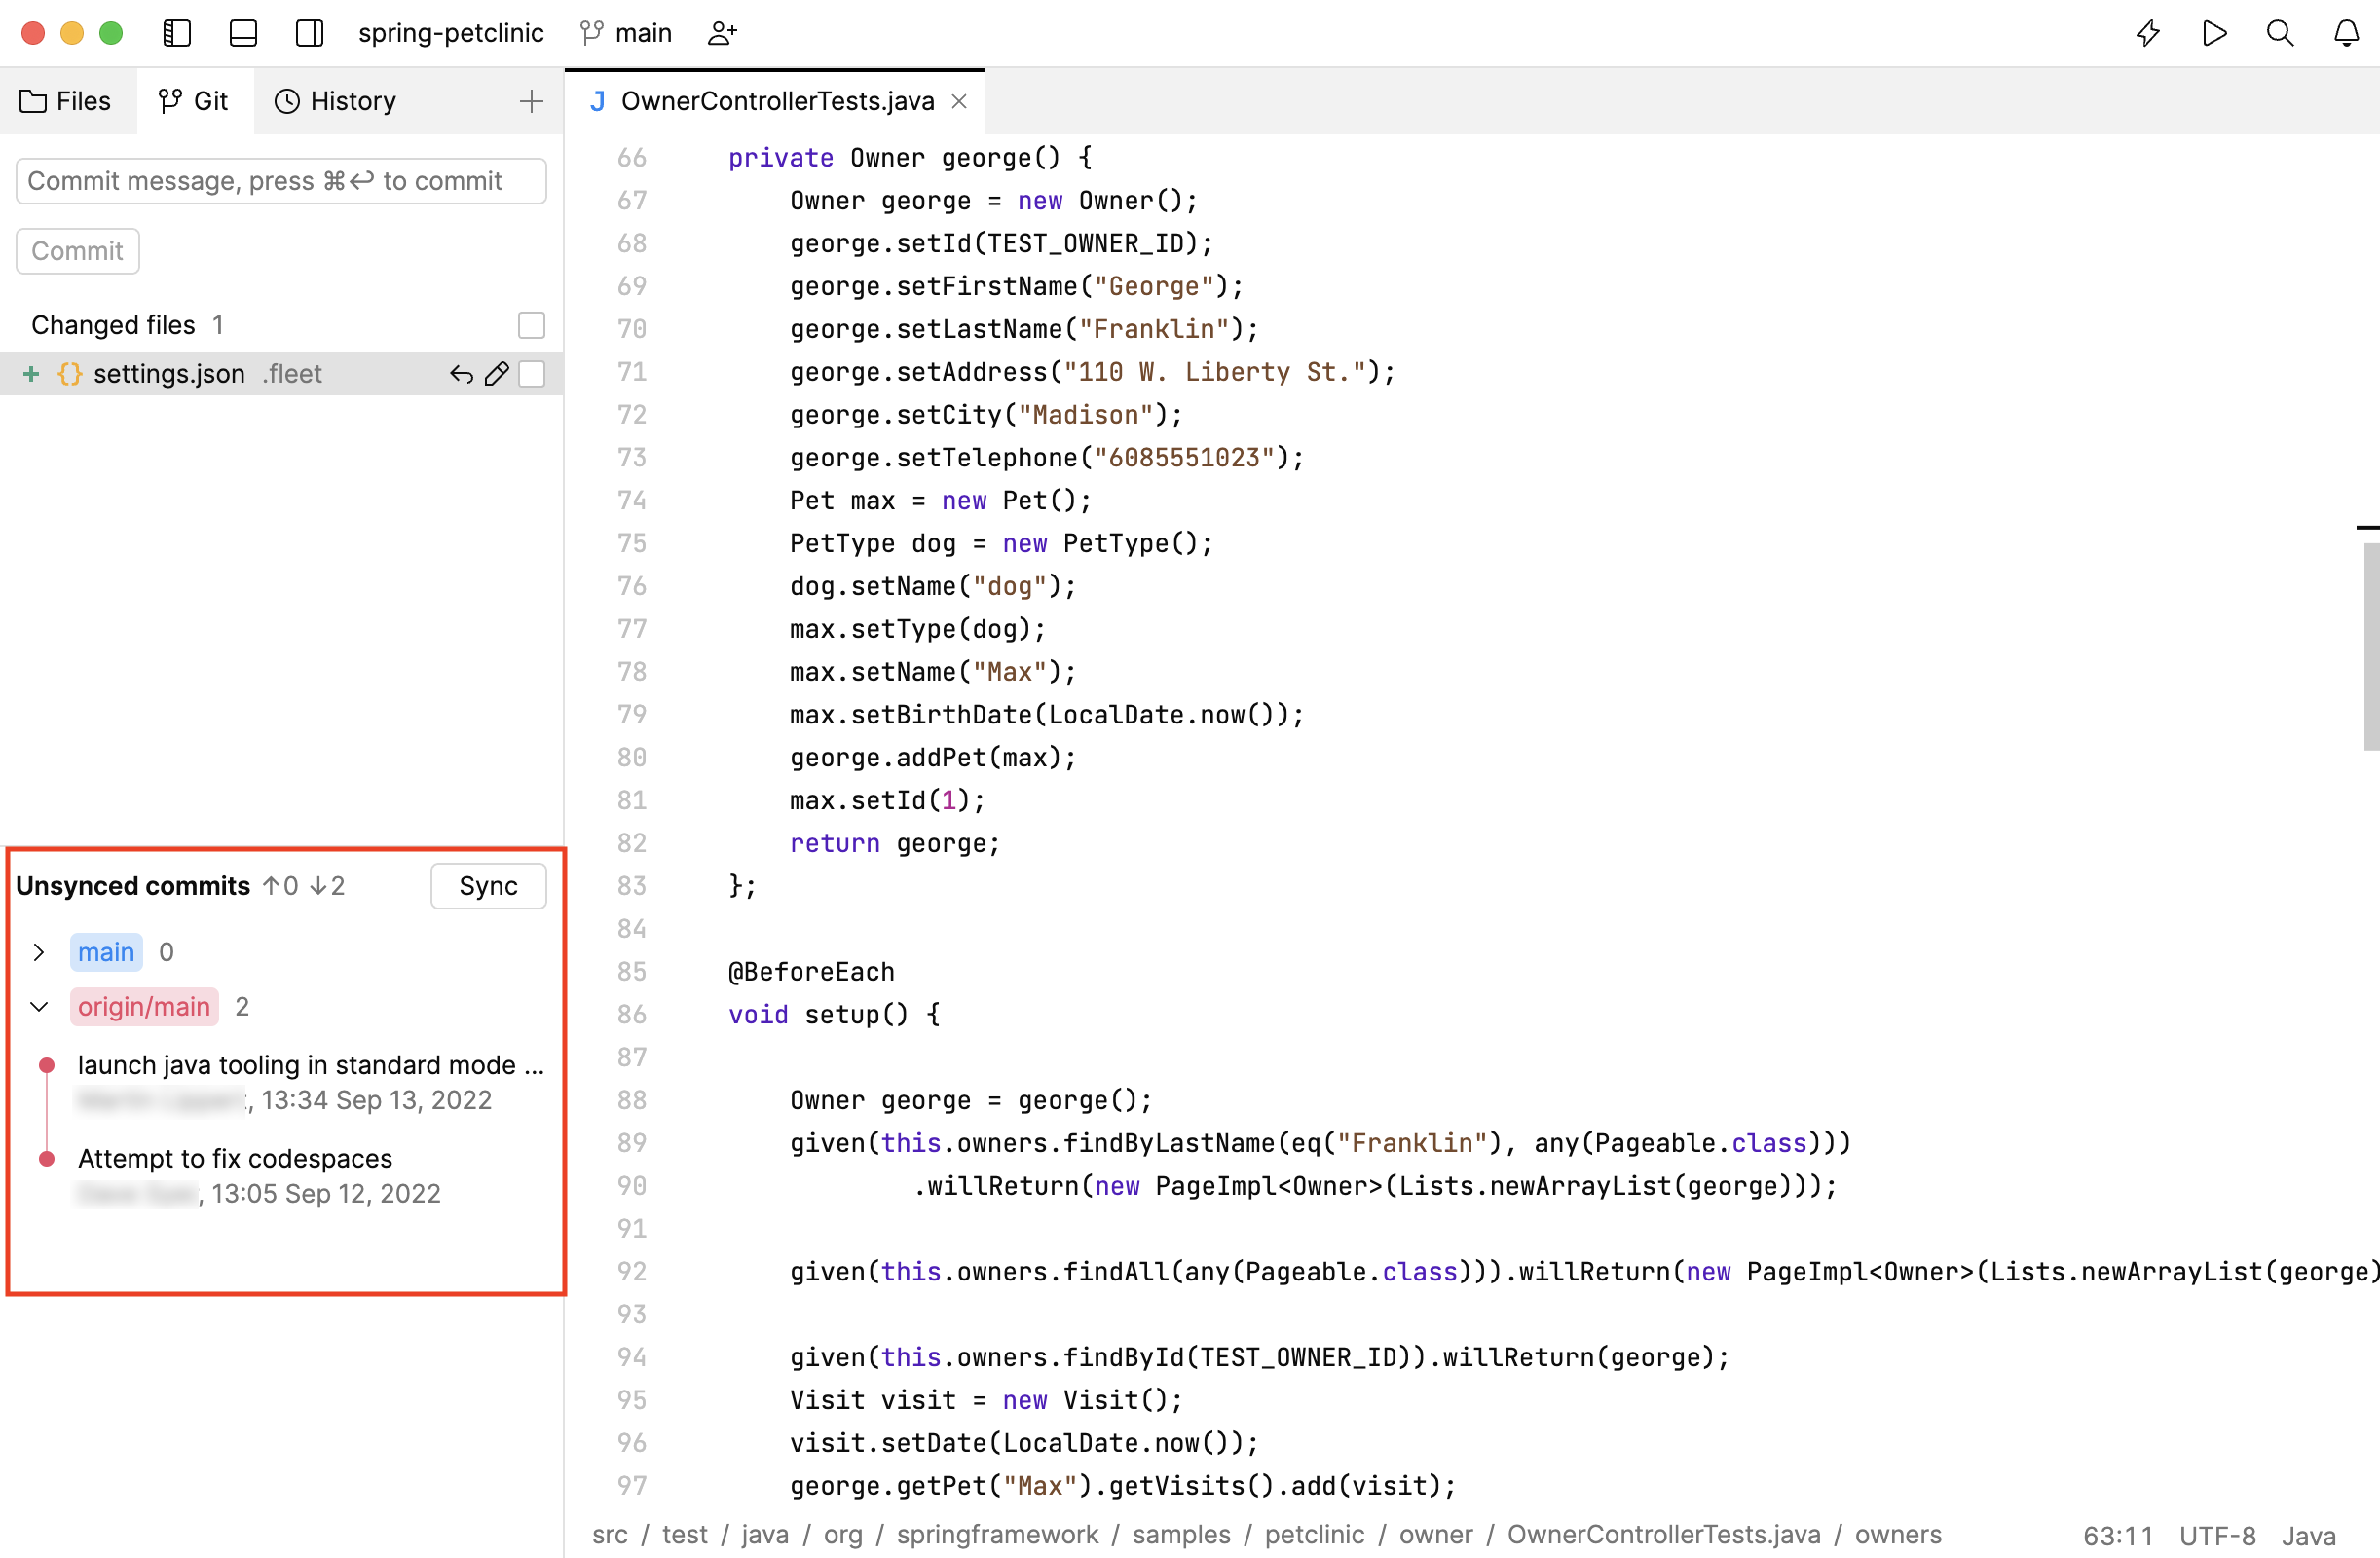Image resolution: width=2380 pixels, height=1558 pixels.
Task: Start collaboration via the add-person icon
Action: click(x=722, y=32)
